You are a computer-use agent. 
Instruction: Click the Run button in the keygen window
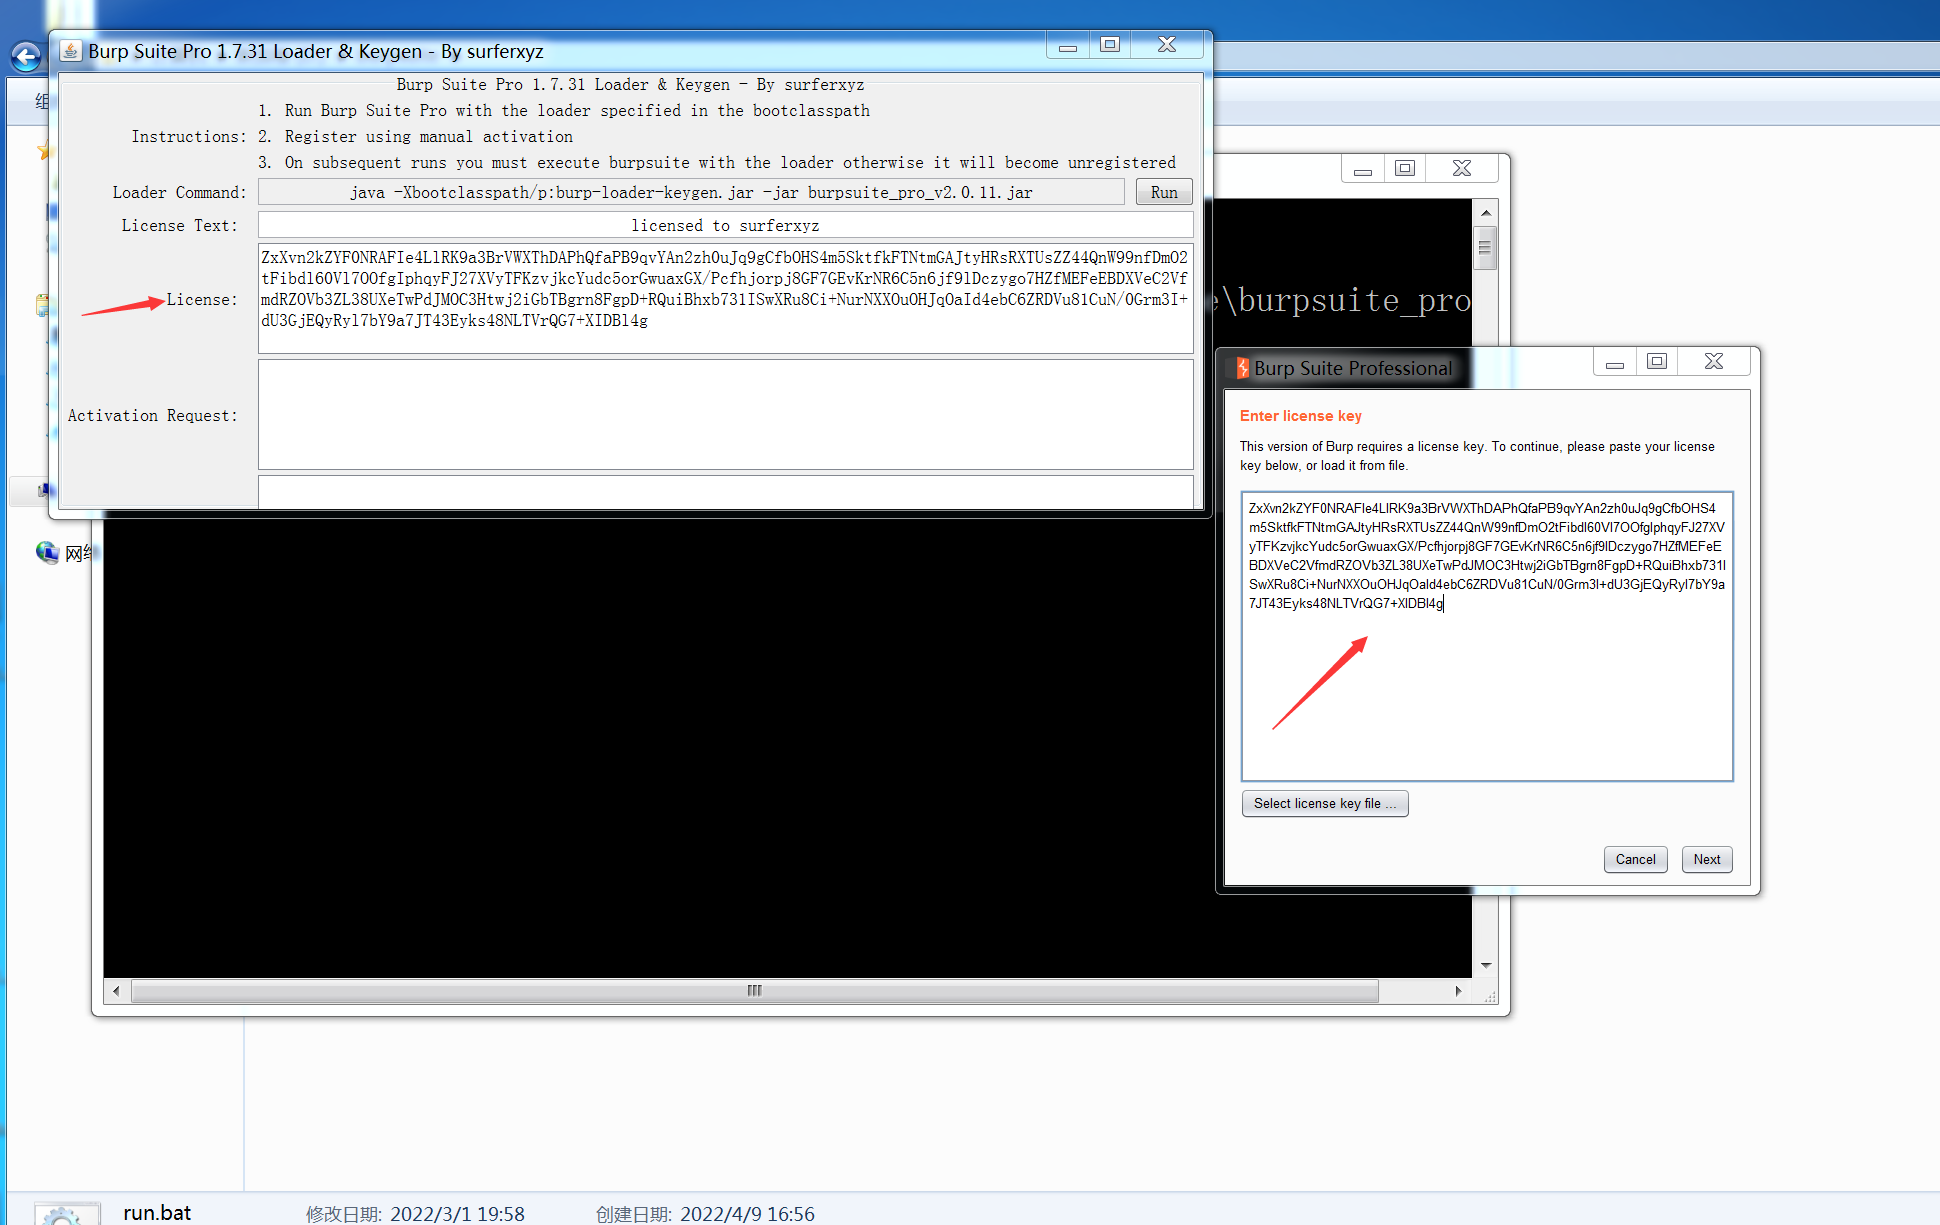coord(1164,192)
